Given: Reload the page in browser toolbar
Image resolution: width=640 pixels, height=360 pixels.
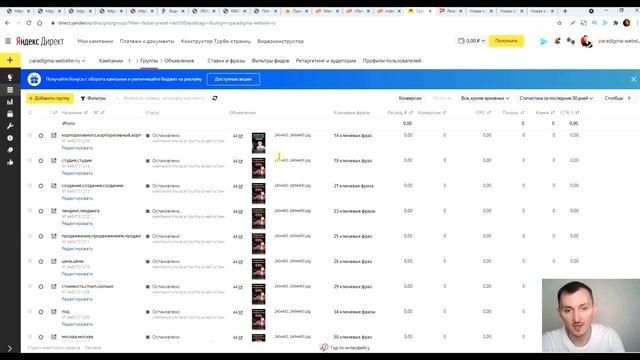Looking at the screenshot, I should (29, 23).
